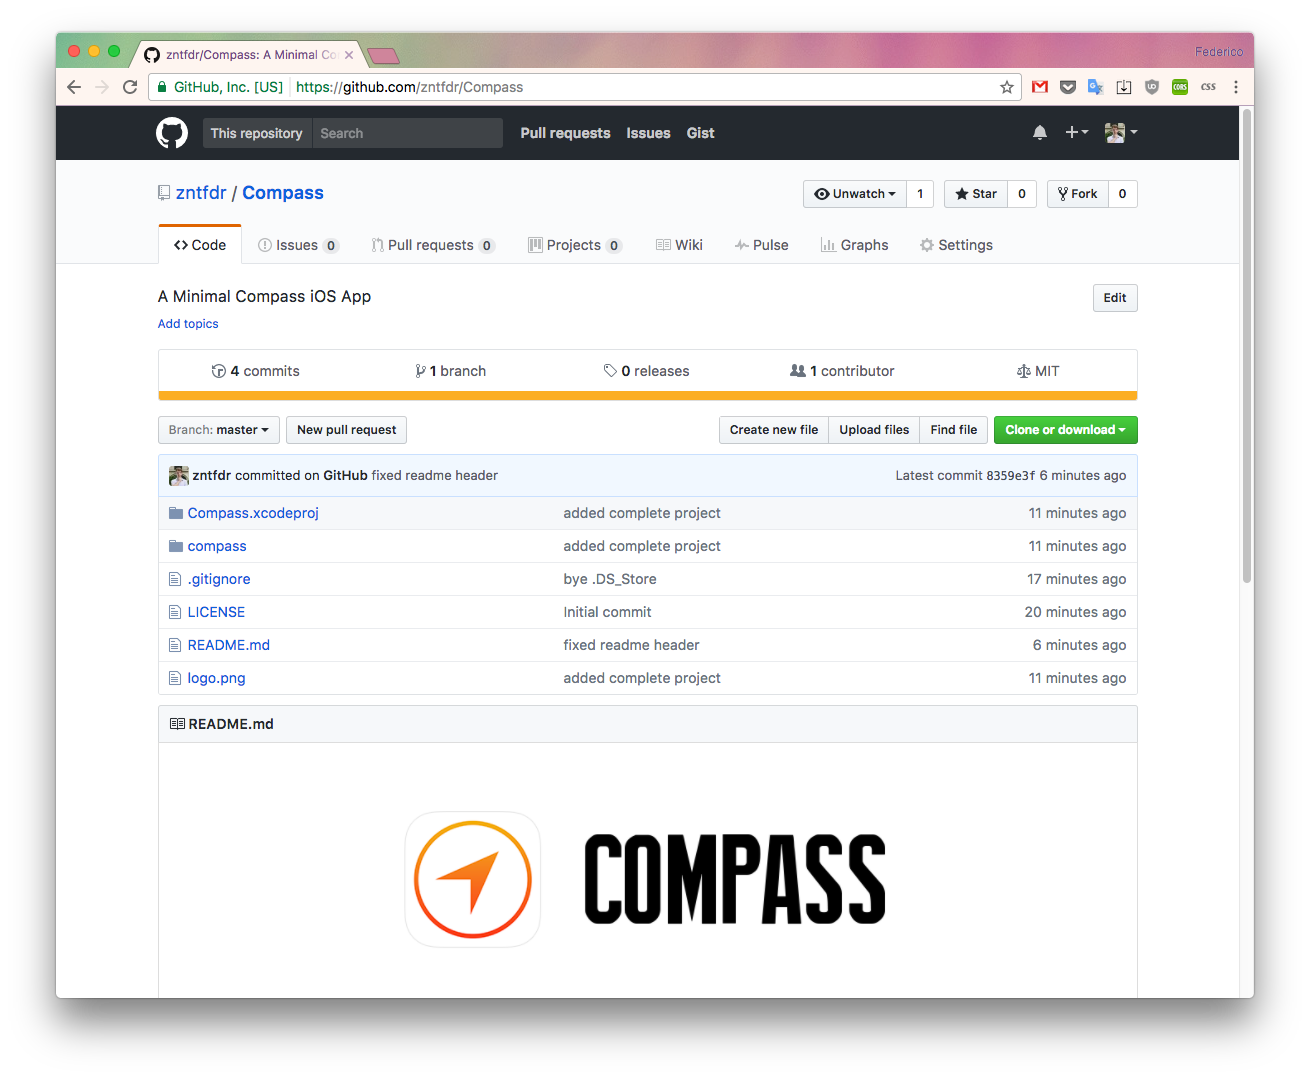Open the user avatar menu
This screenshot has height=1078, width=1310.
pos(1121,132)
